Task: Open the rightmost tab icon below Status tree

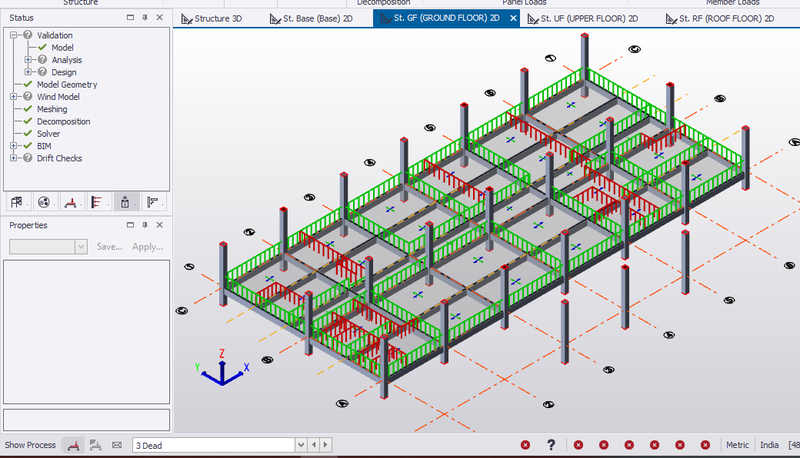Action: click(152, 202)
